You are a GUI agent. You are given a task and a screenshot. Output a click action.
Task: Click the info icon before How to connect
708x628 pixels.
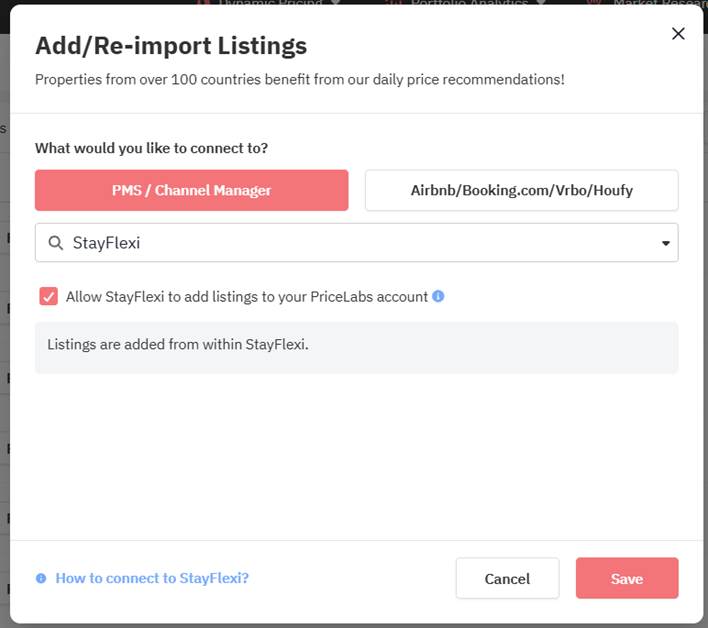41,578
